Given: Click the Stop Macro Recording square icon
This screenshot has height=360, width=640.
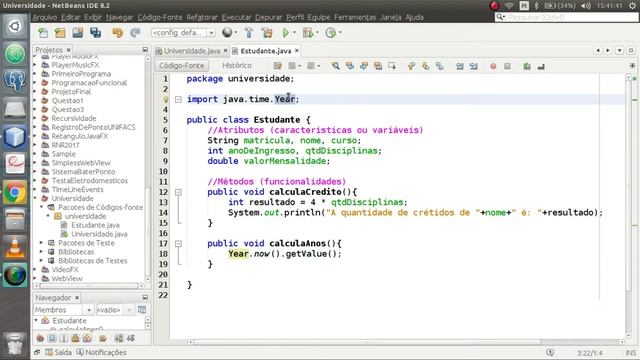Looking at the screenshot, I should (507, 66).
